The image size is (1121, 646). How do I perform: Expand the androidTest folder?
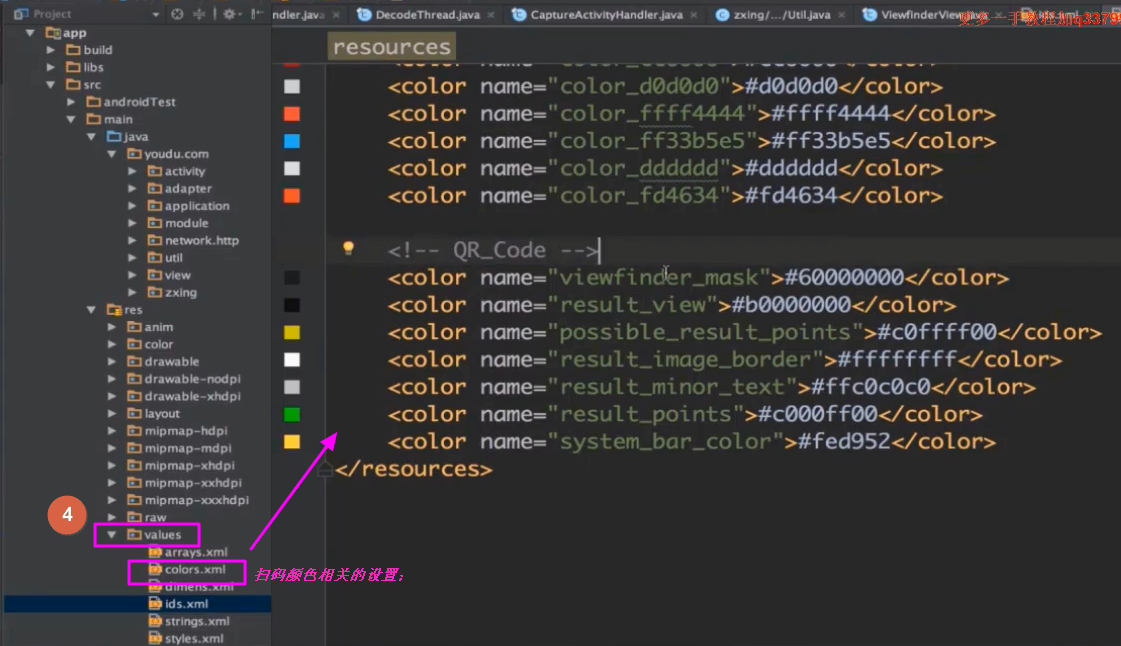pyautogui.click(x=71, y=102)
